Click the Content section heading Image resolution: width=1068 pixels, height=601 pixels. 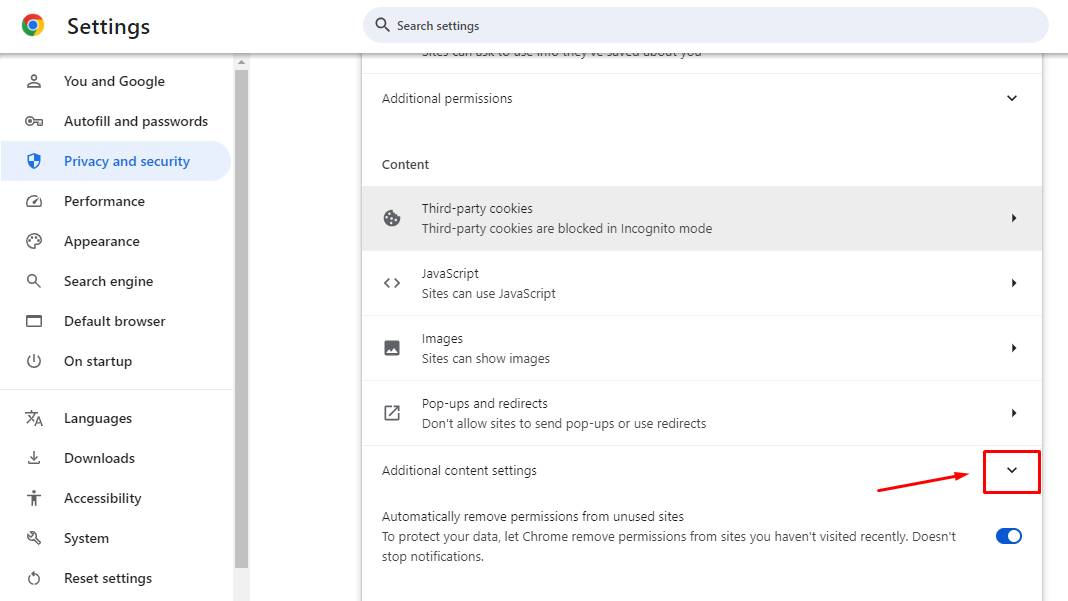pos(405,164)
